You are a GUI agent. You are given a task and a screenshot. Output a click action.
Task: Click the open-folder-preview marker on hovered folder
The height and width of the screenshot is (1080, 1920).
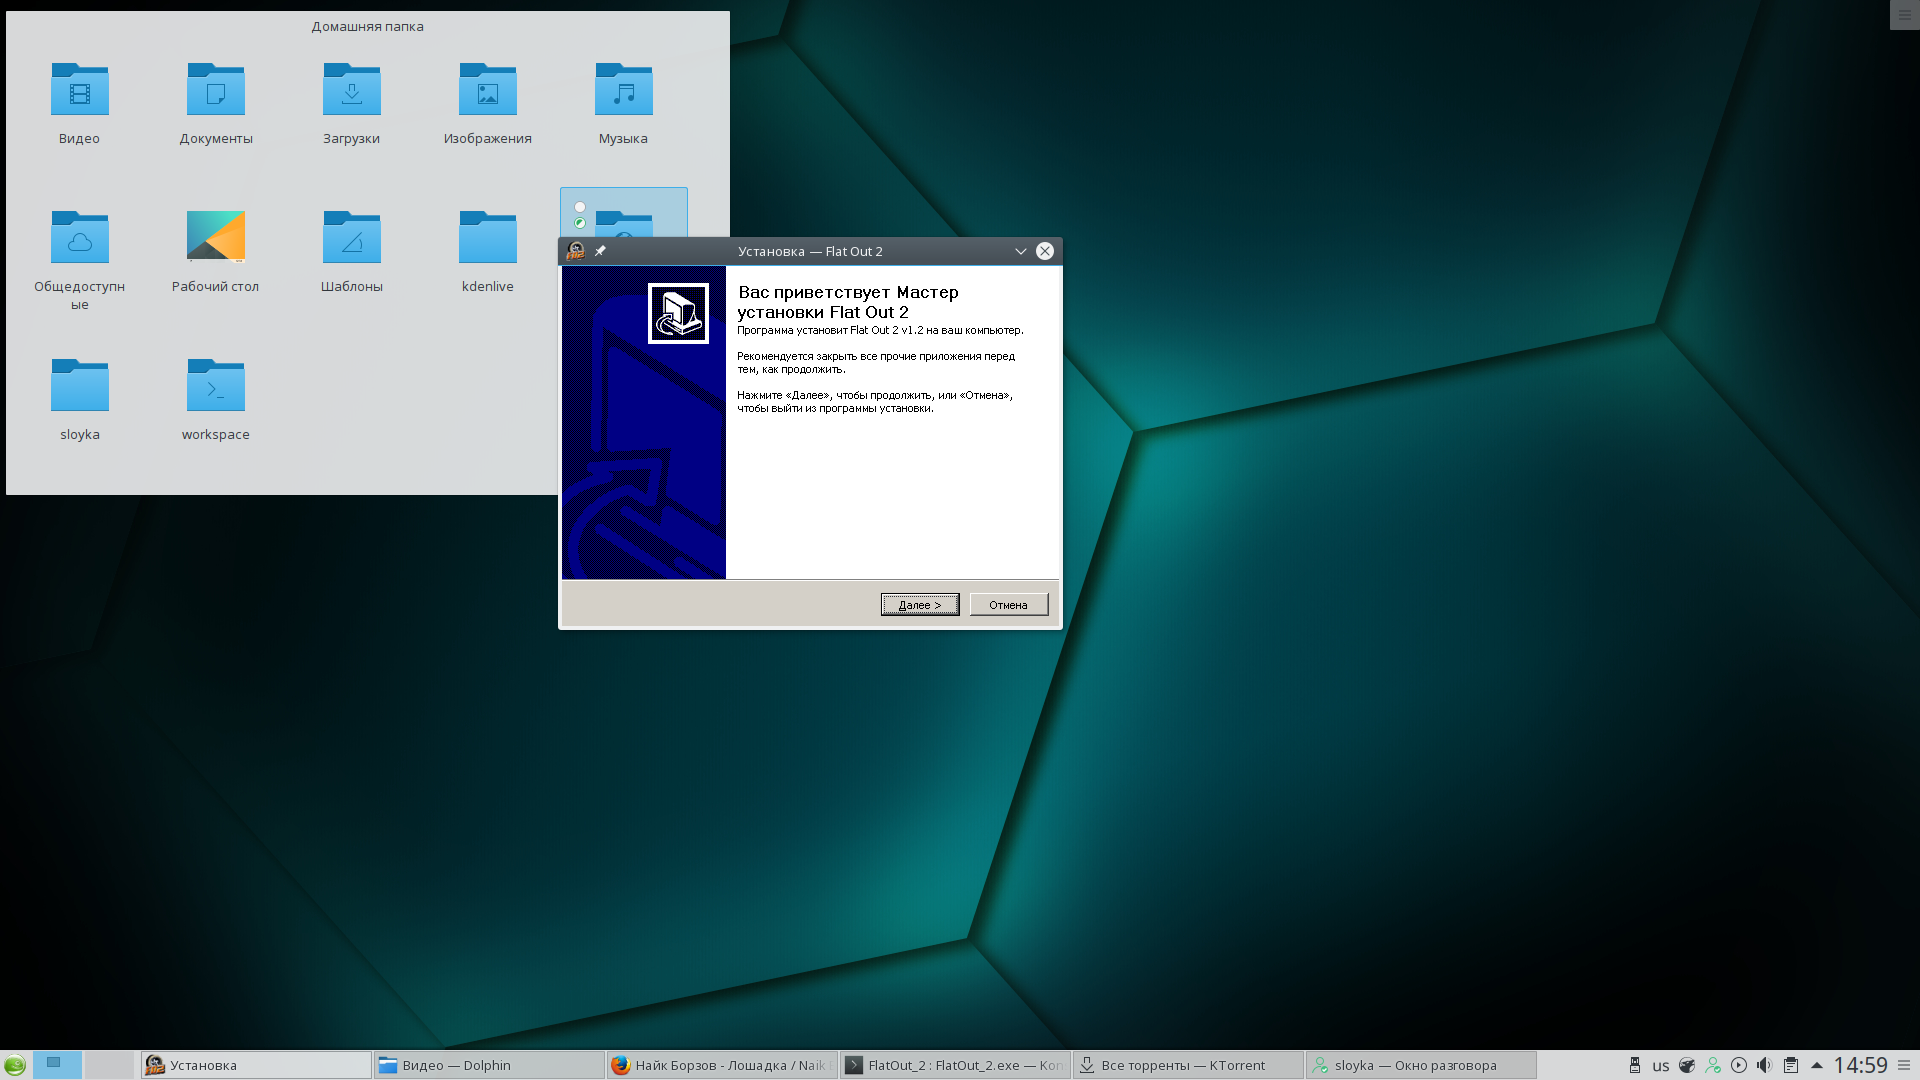[x=580, y=223]
